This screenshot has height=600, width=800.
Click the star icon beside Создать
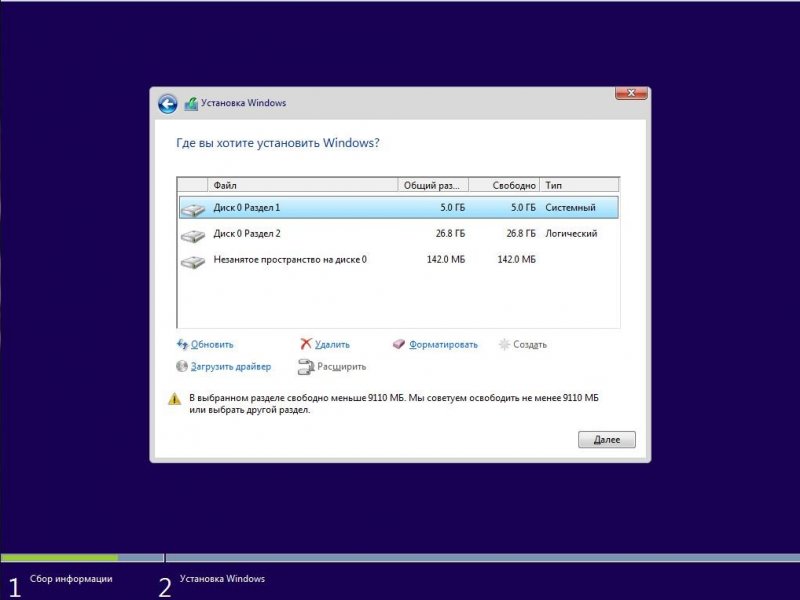(x=504, y=344)
